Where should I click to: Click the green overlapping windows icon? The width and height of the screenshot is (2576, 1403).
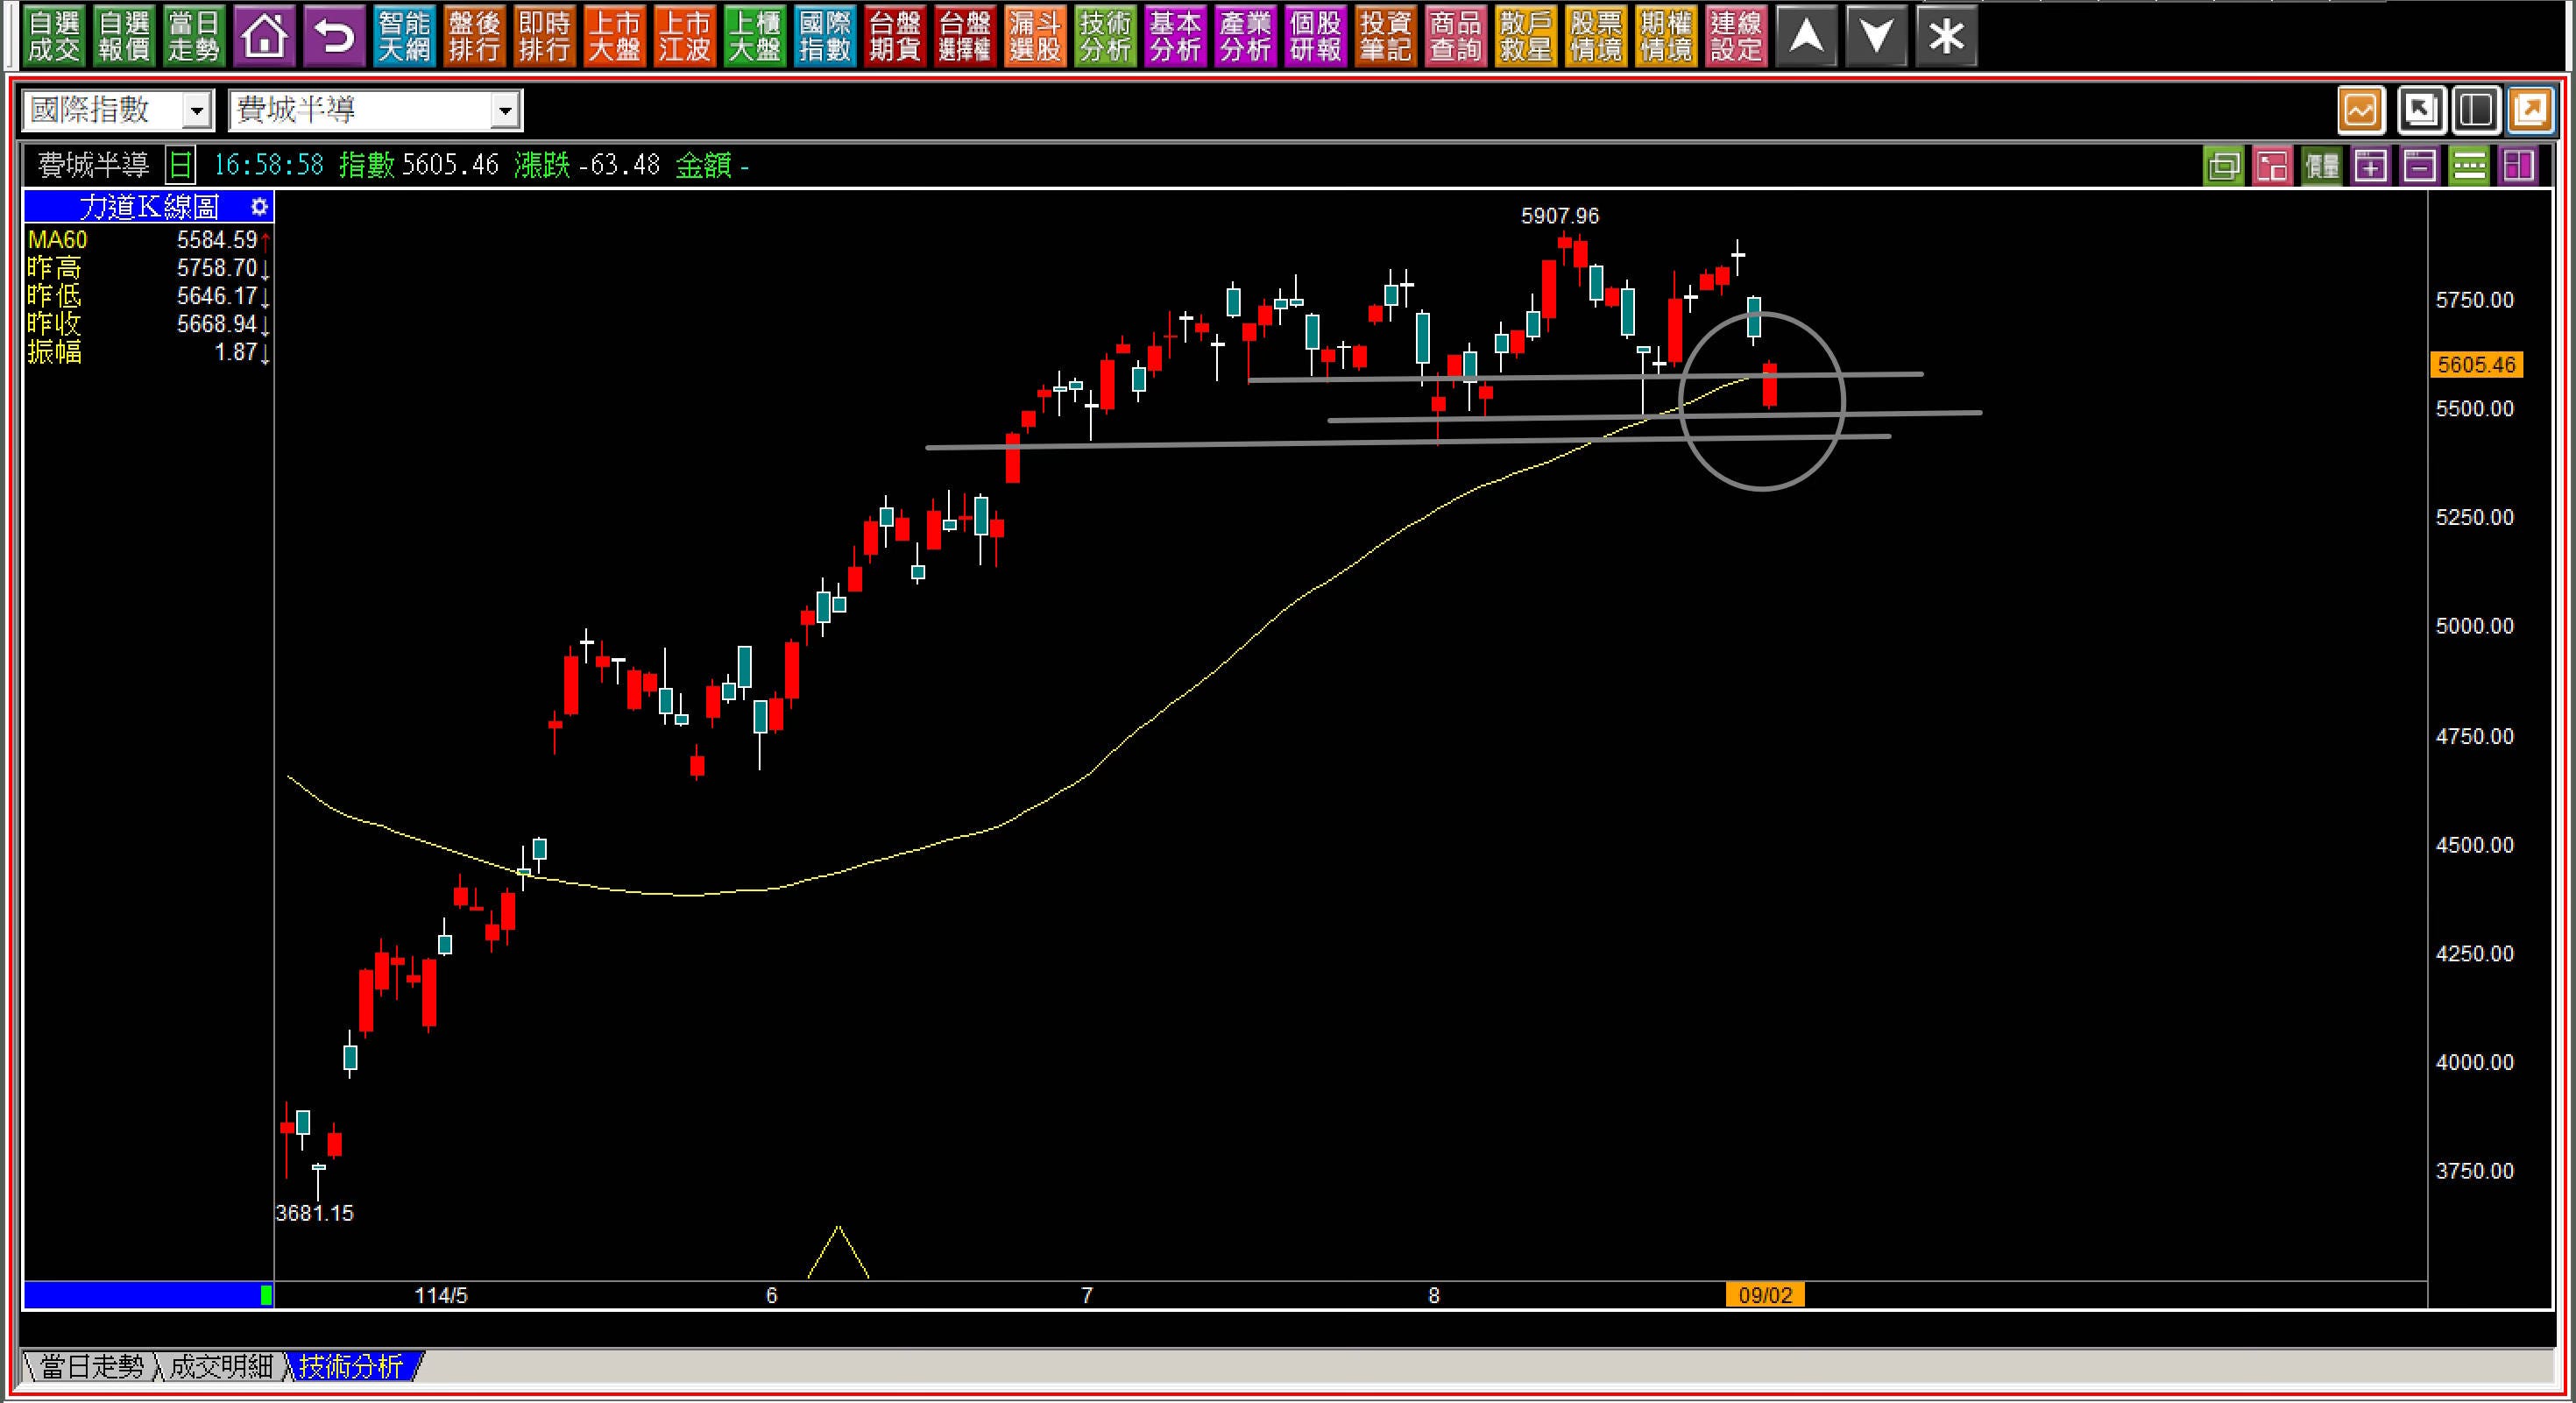[2223, 166]
